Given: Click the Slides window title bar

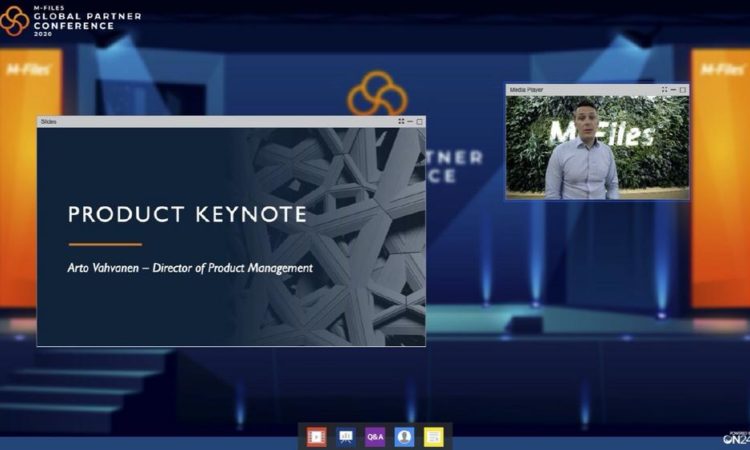Looking at the screenshot, I should click(231, 121).
